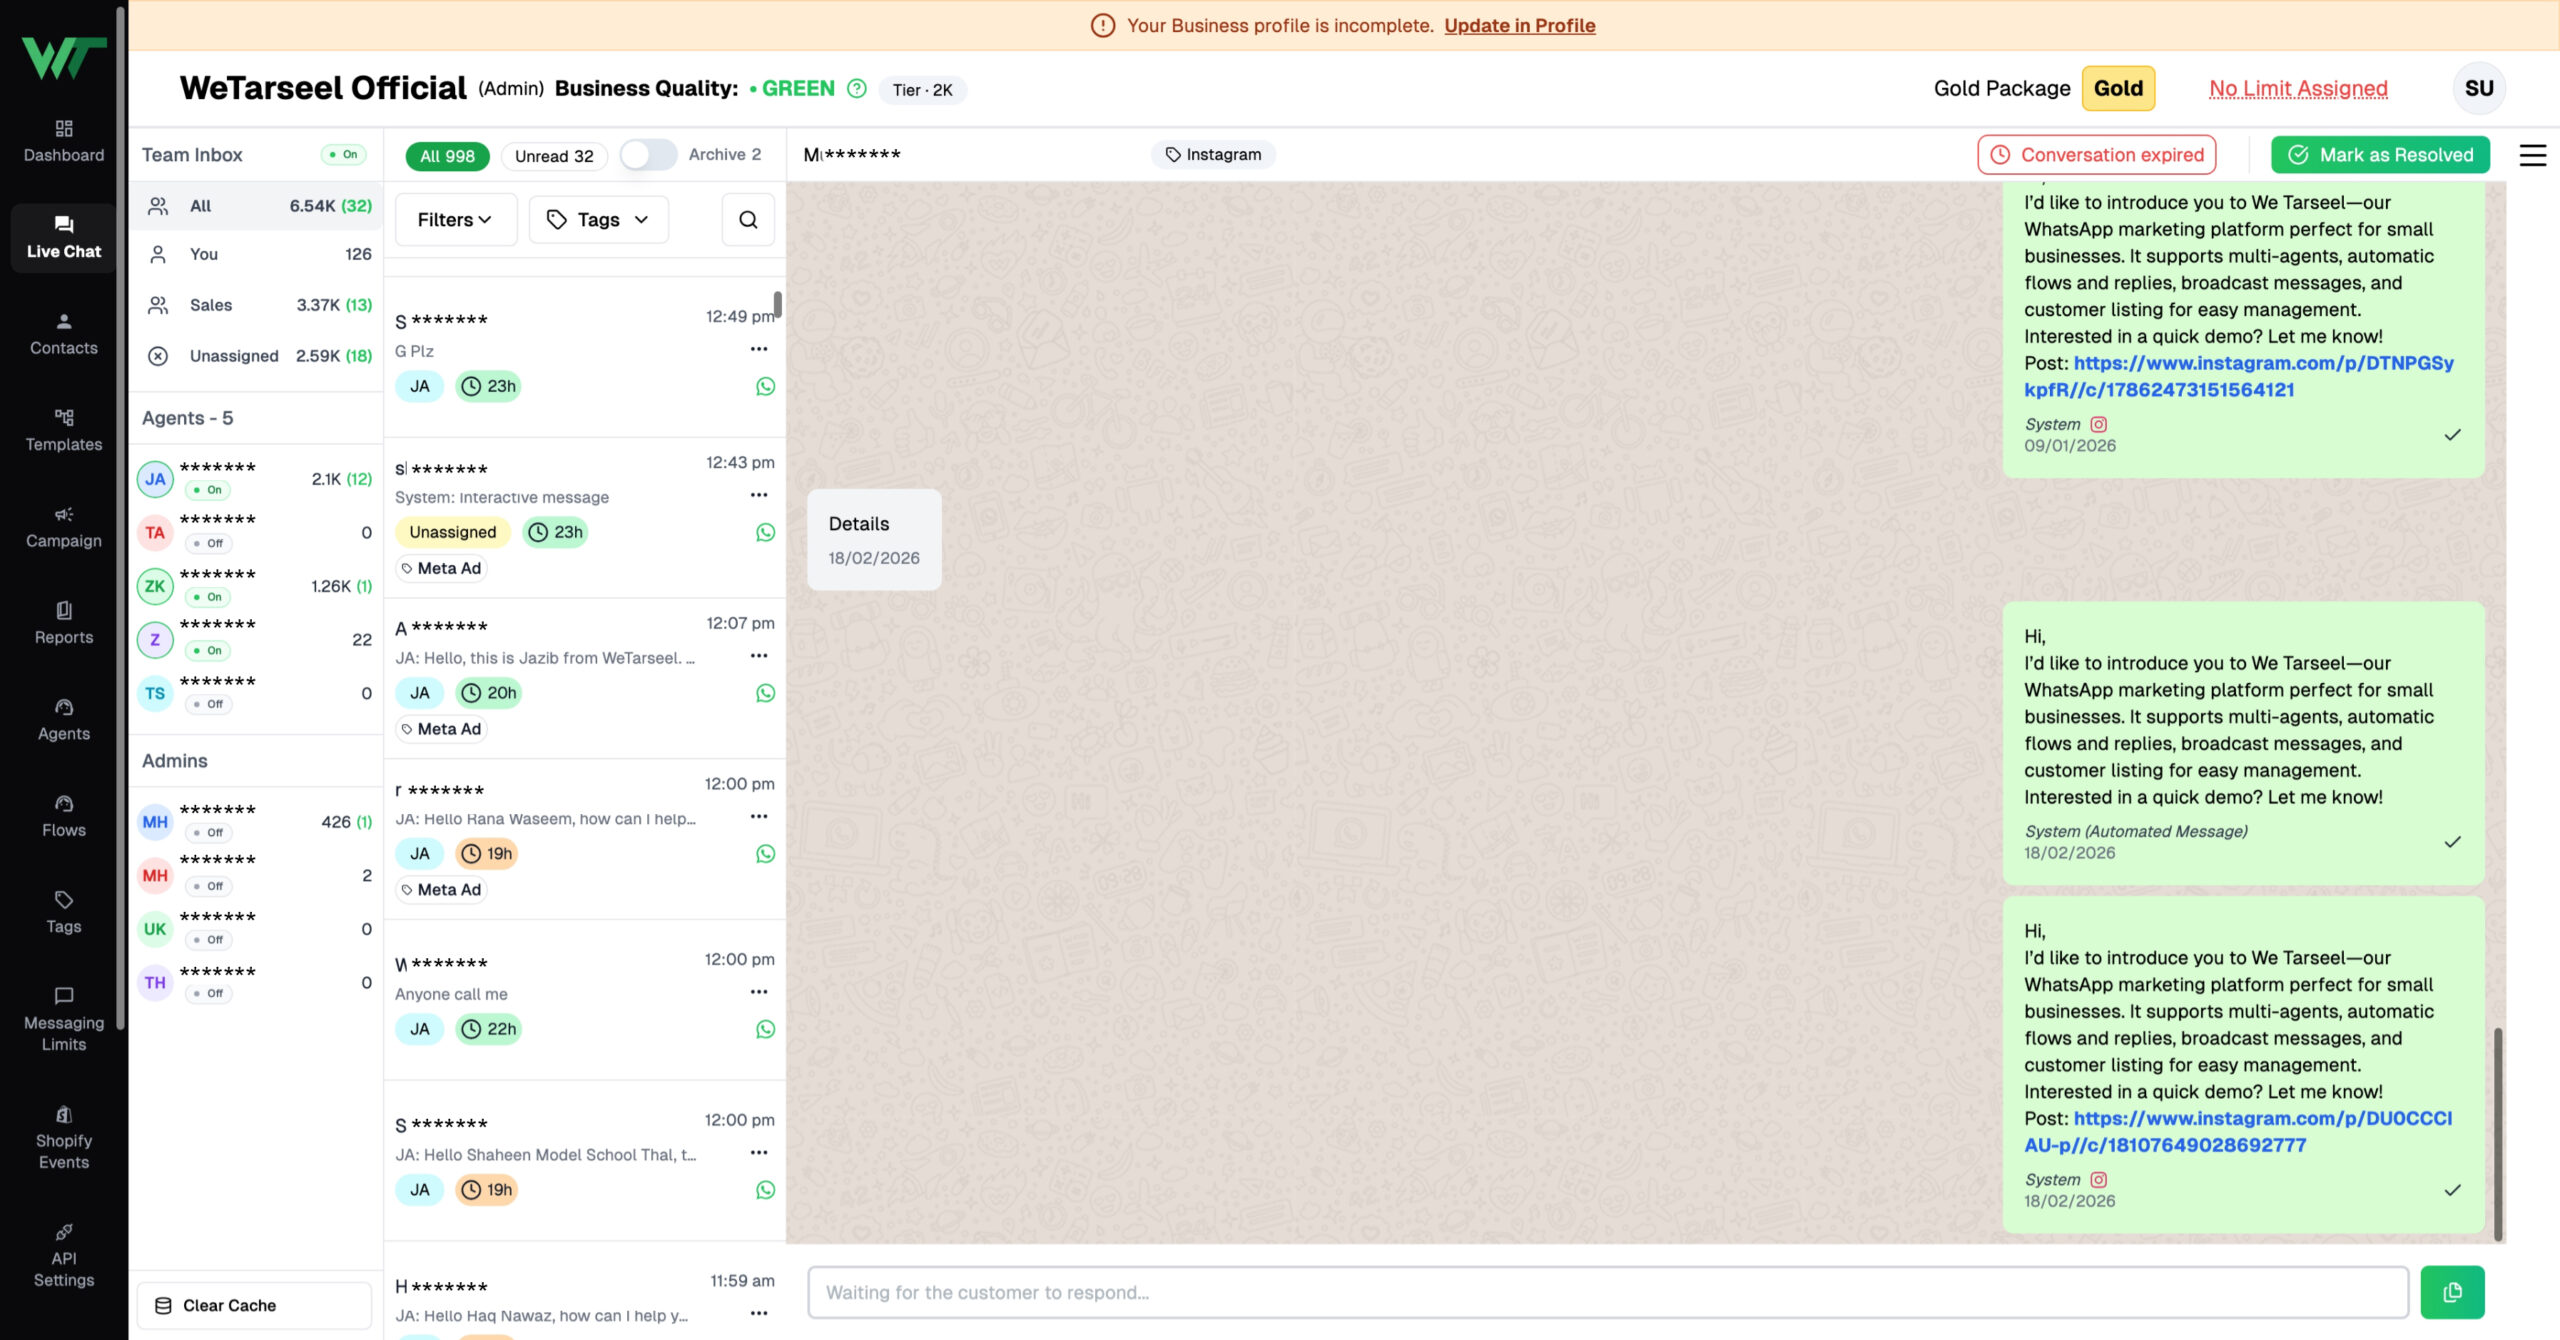This screenshot has height=1340, width=2560.
Task: Toggle the Team Inbox On switch
Action: (343, 155)
